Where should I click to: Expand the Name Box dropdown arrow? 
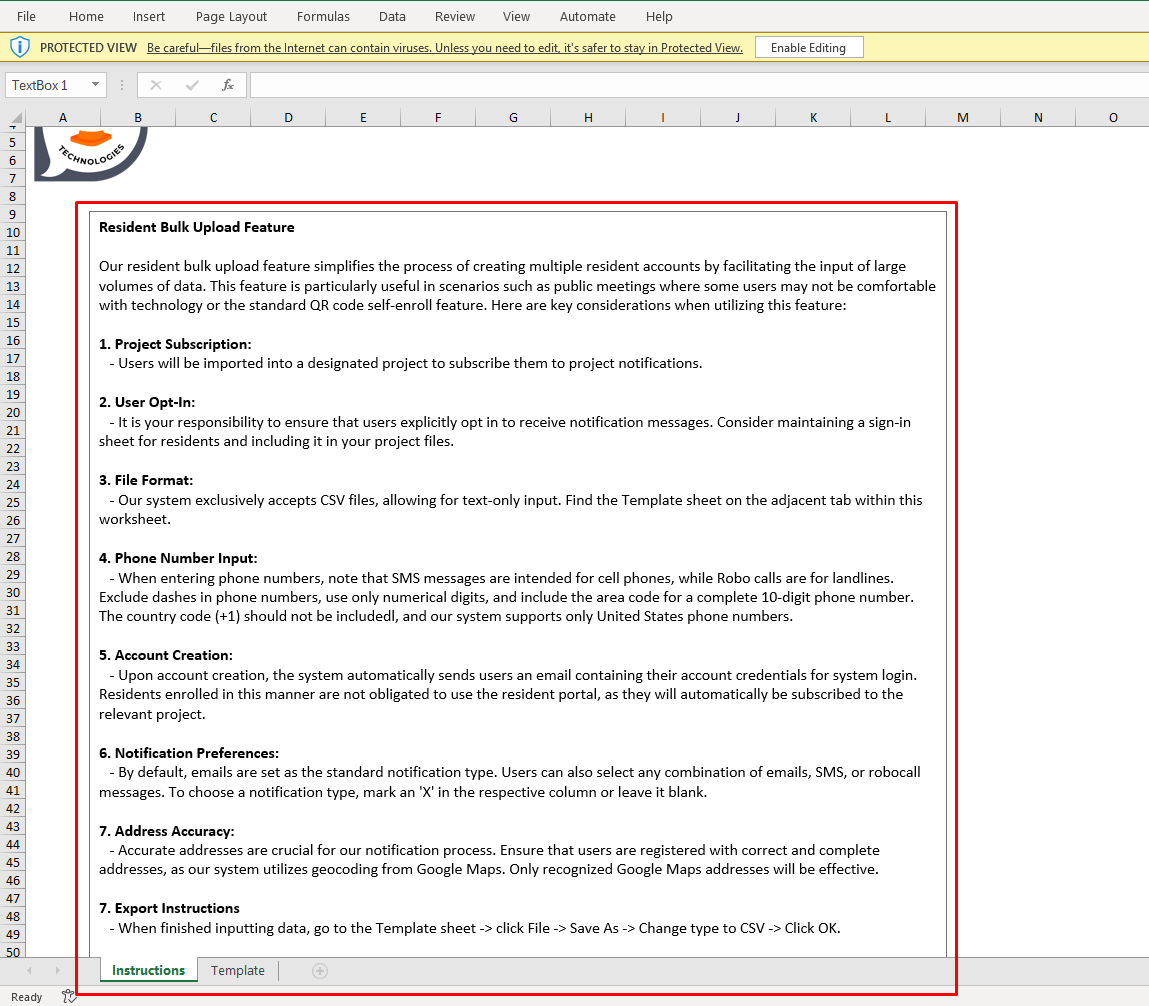point(95,84)
